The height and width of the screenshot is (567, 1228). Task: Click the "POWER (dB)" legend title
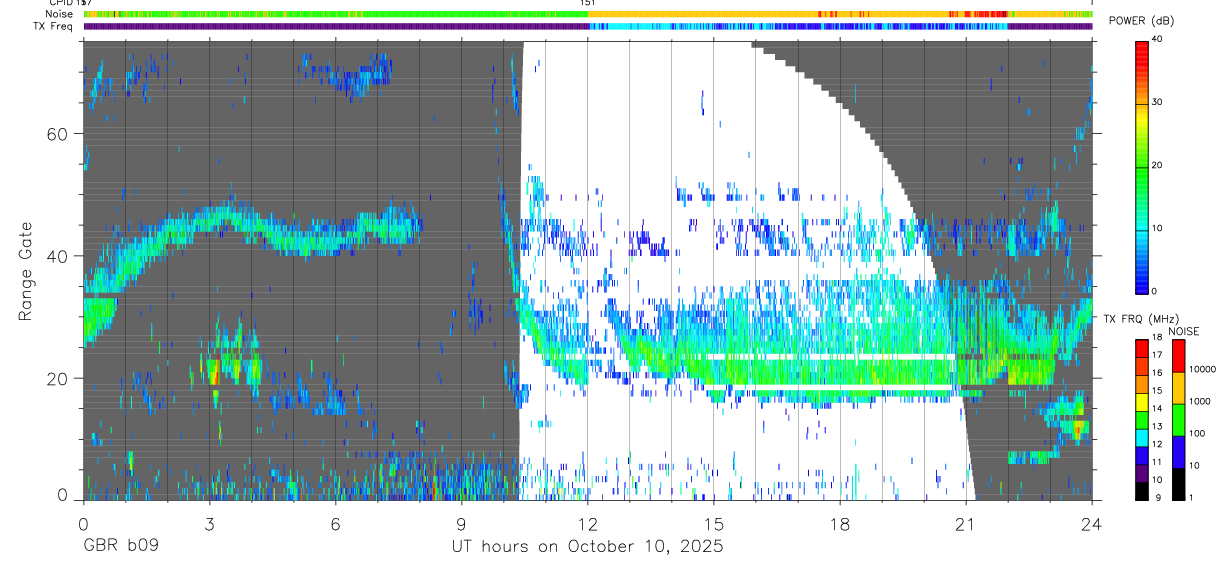[x=1141, y=21]
